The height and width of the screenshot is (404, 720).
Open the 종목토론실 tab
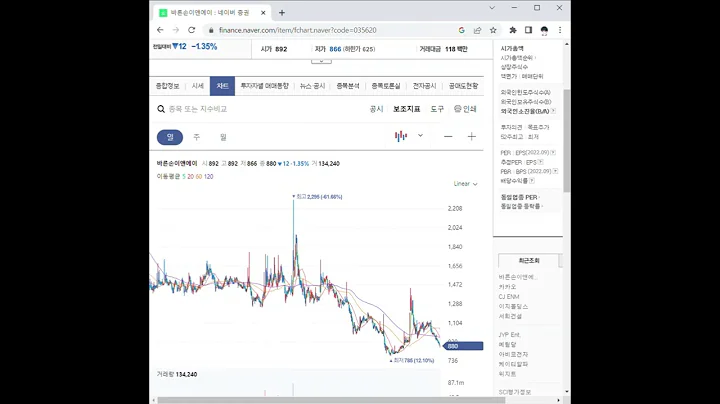pos(386,86)
